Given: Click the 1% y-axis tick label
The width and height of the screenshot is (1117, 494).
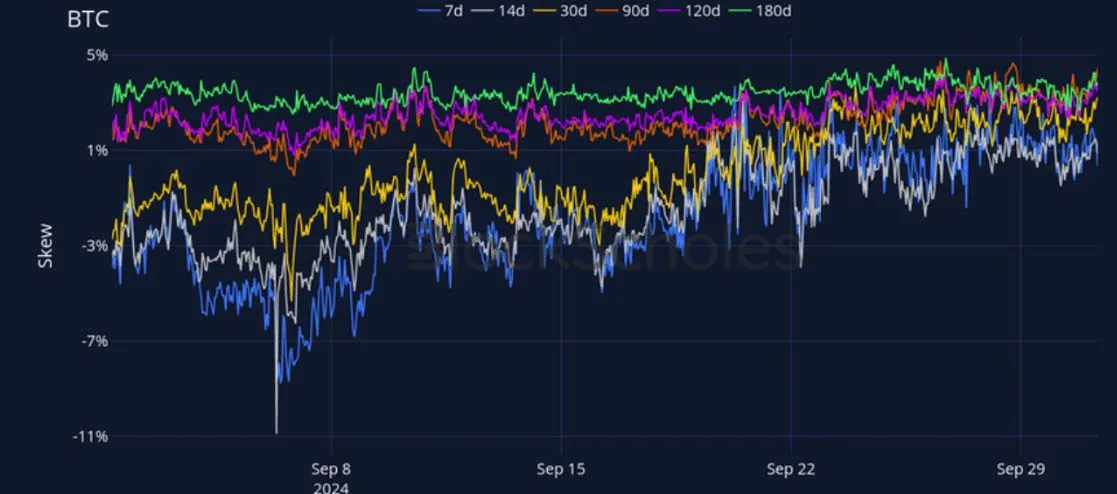Looking at the screenshot, I should point(98,150).
